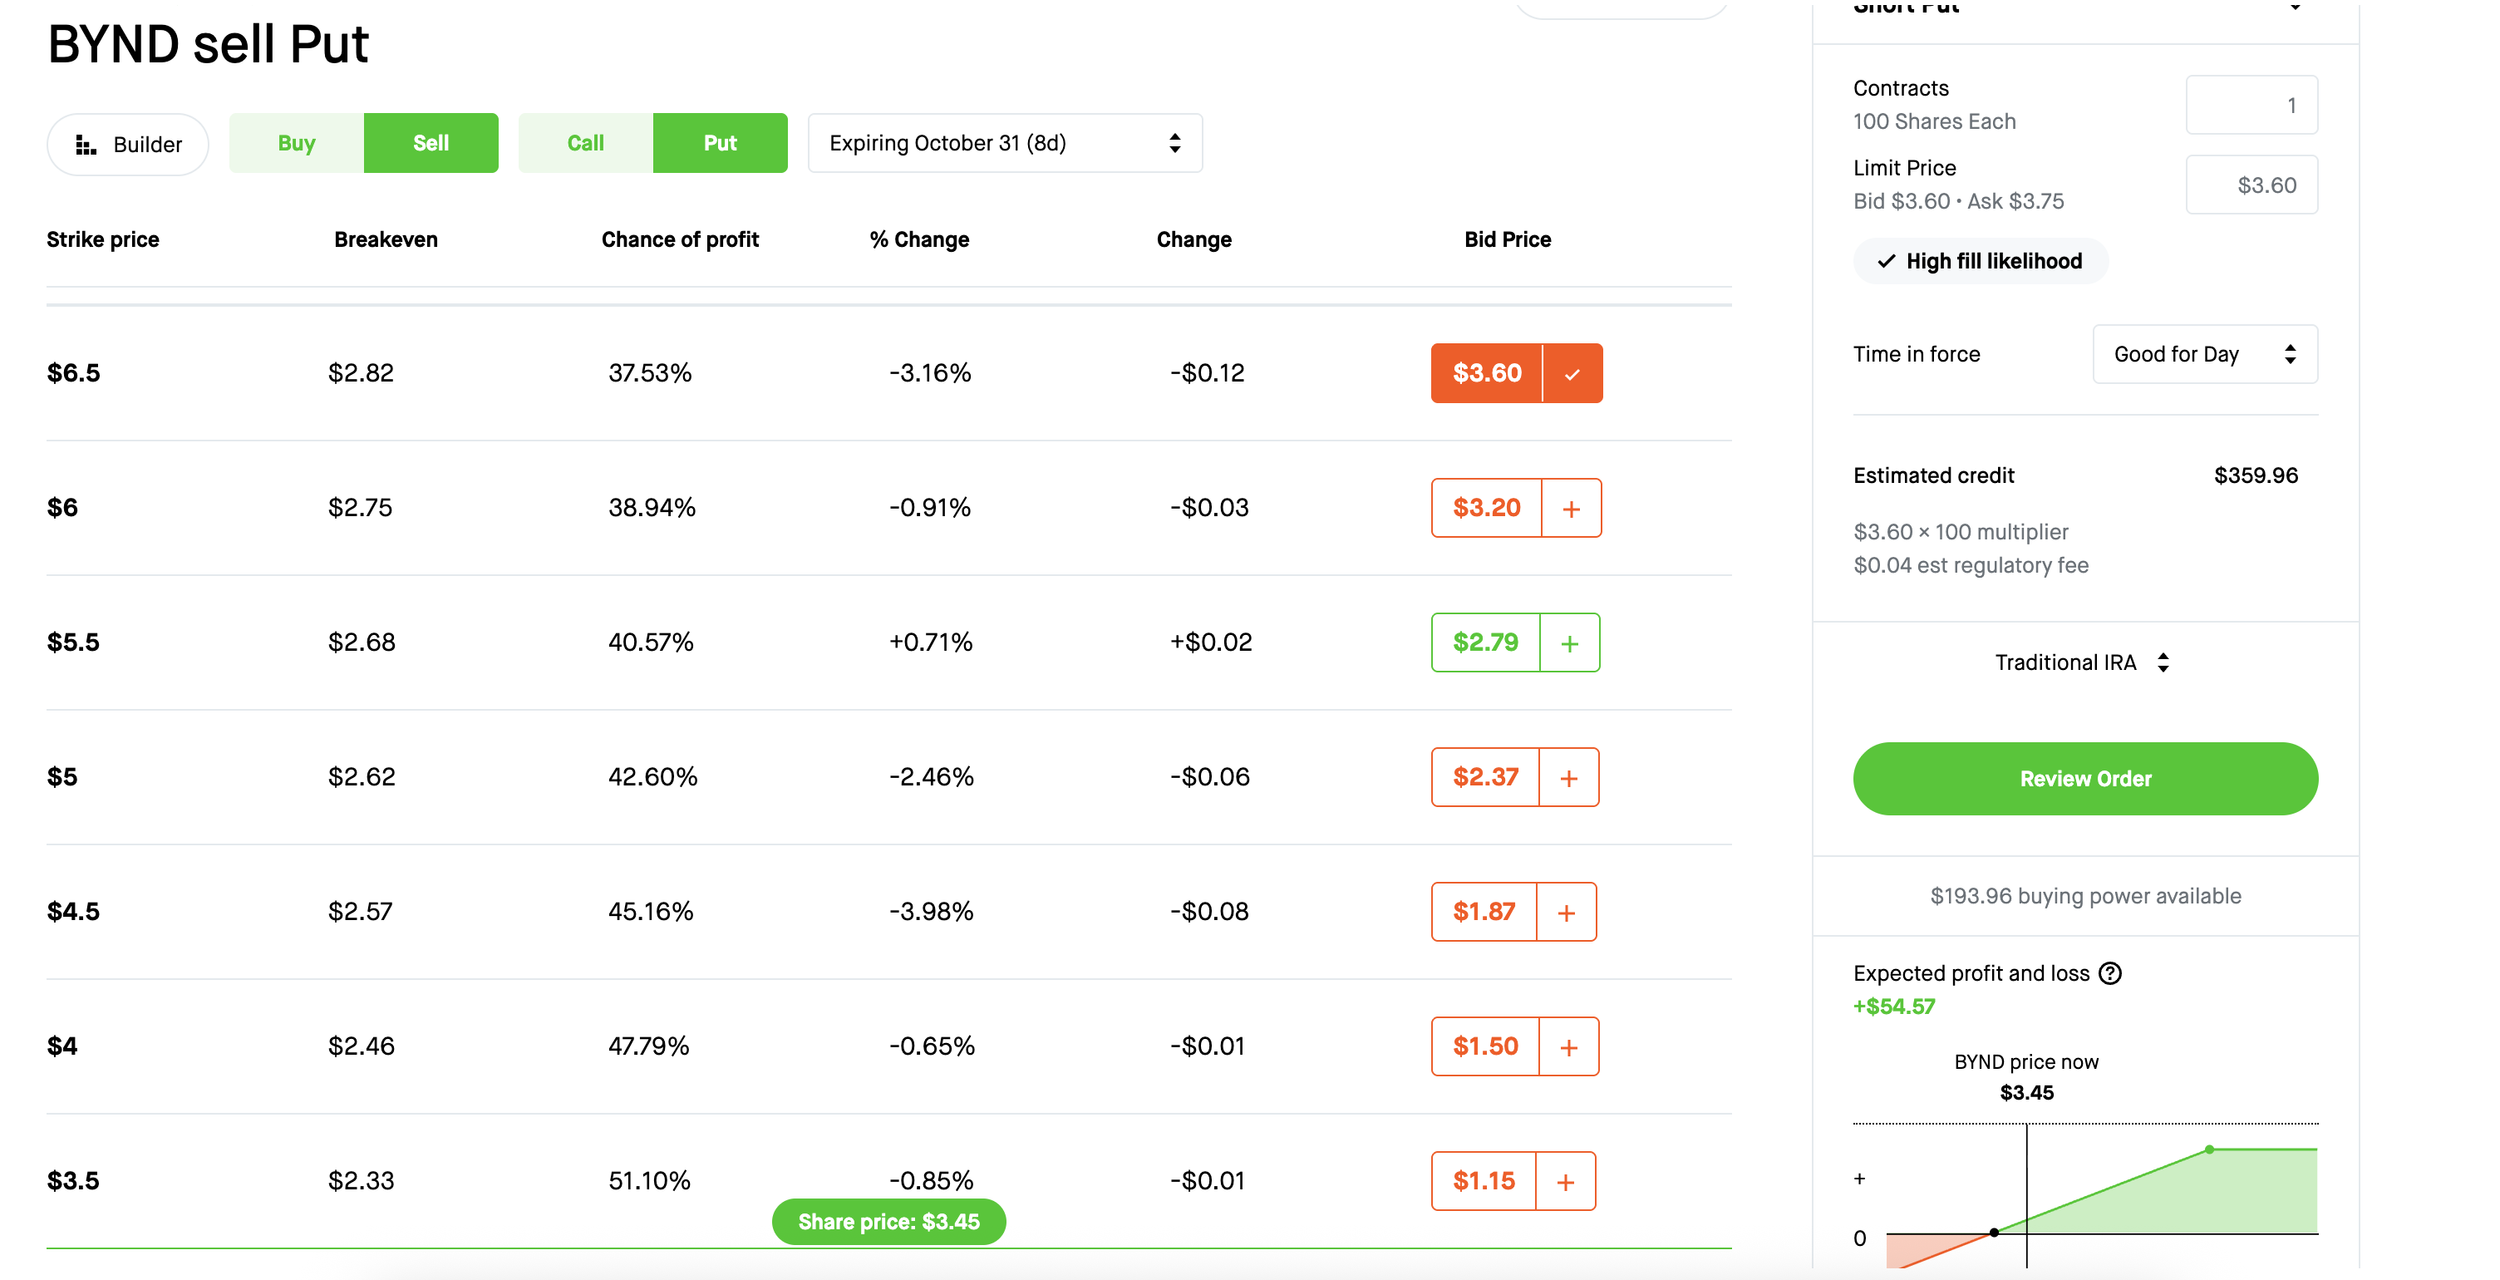Open the Expected profit and loss help icon
The image size is (2500, 1280).
(x=2110, y=974)
